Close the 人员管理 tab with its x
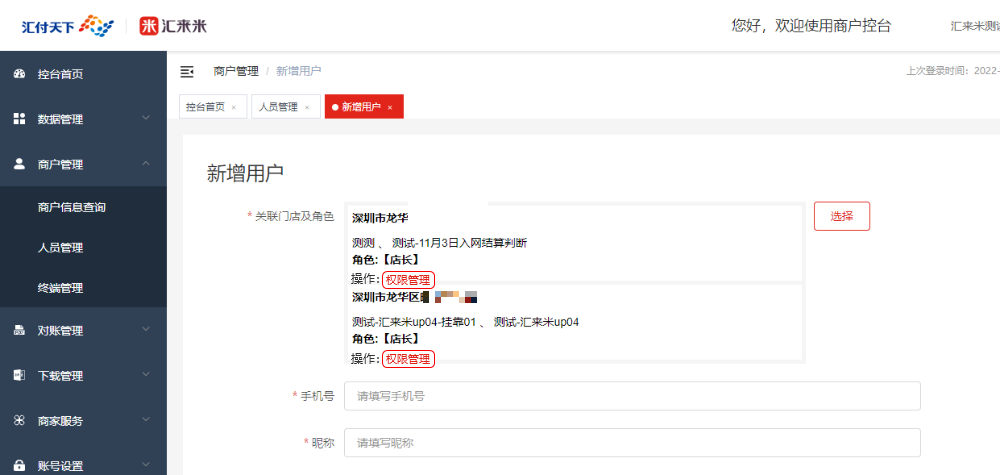Screen dimensions: 1000x475 307,108
